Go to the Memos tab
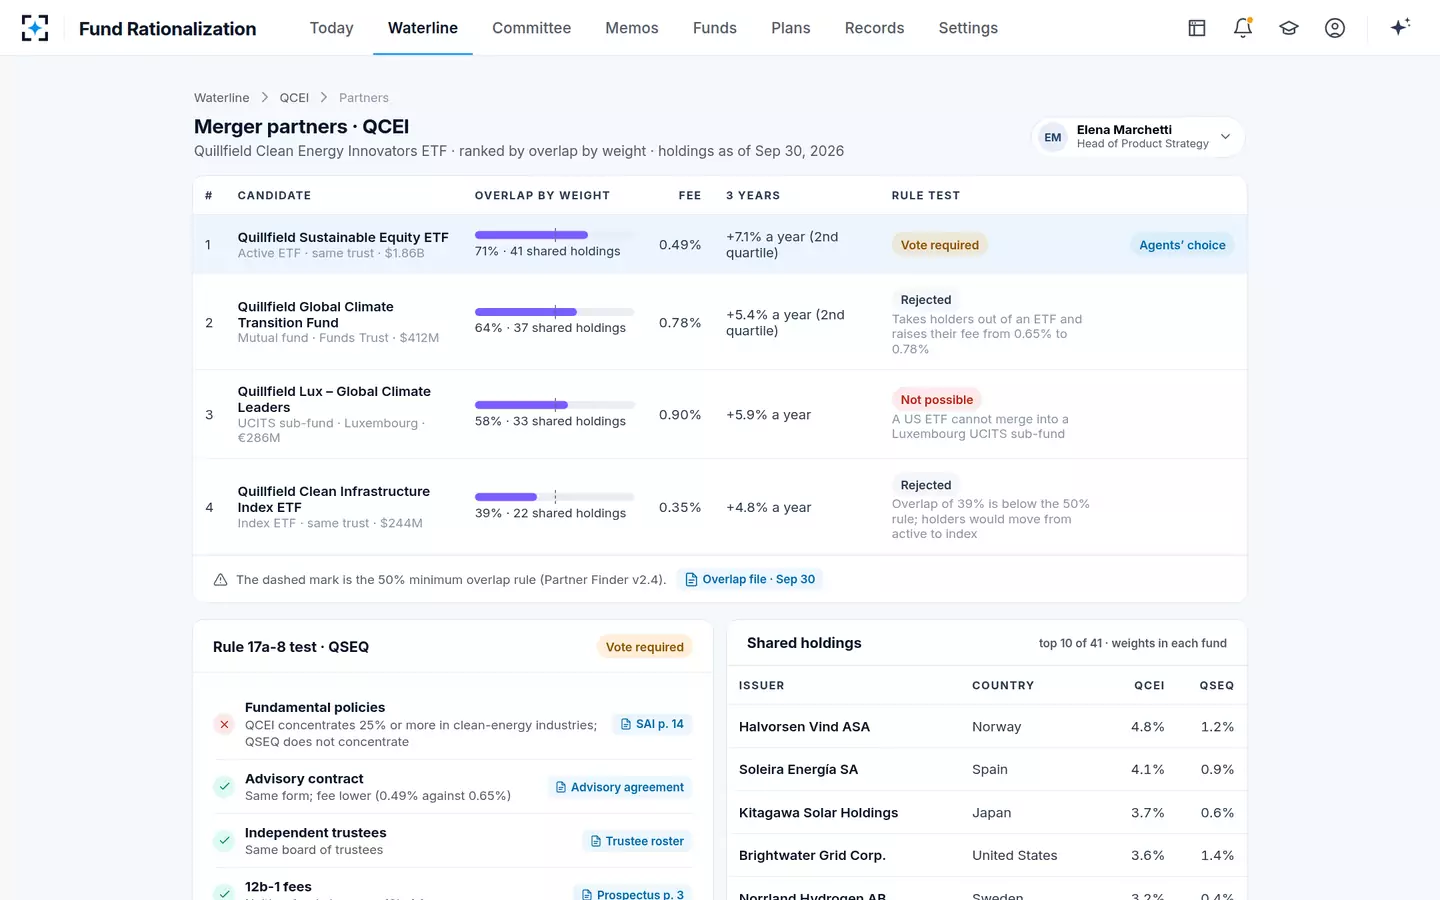This screenshot has height=900, width=1440. click(x=632, y=28)
